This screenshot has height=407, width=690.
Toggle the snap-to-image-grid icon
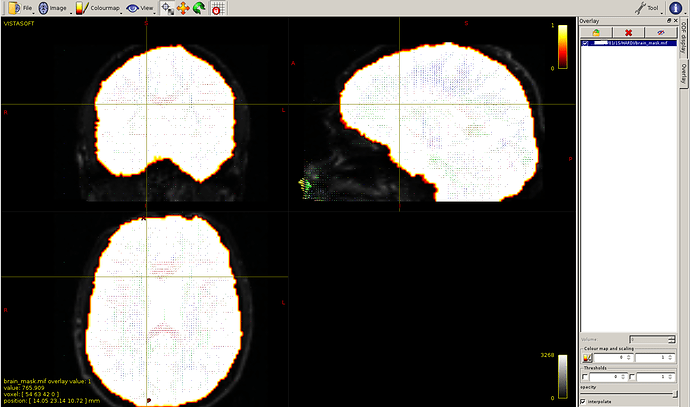[218, 8]
